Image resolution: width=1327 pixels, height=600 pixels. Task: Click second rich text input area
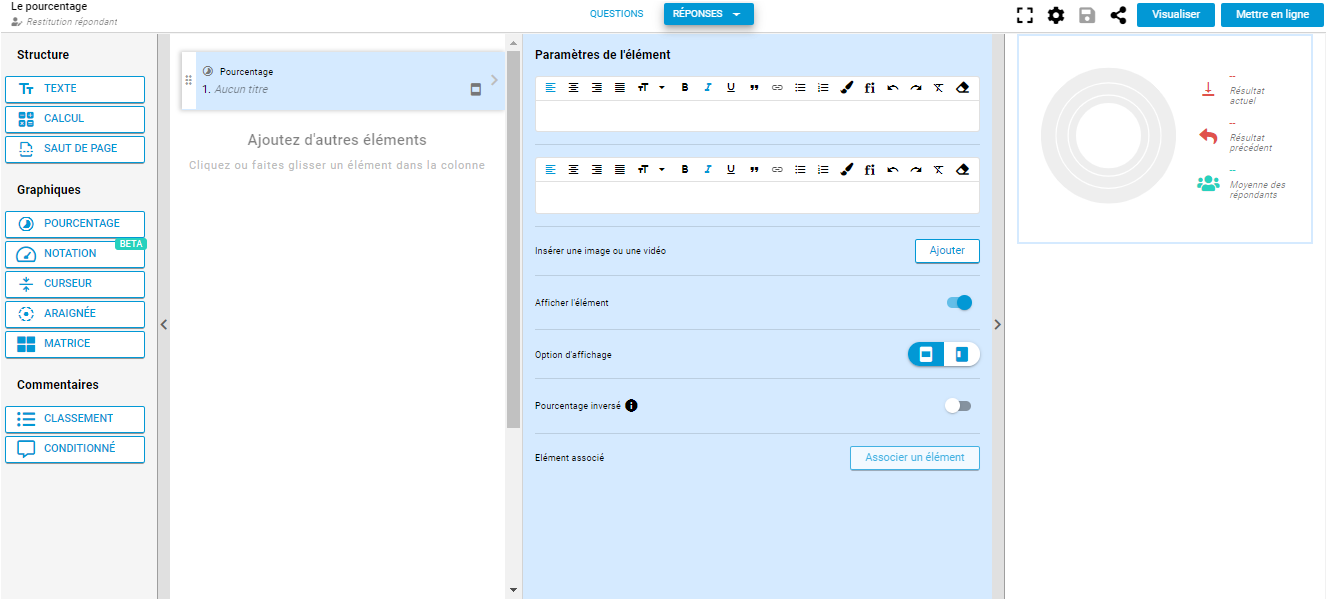click(757, 197)
